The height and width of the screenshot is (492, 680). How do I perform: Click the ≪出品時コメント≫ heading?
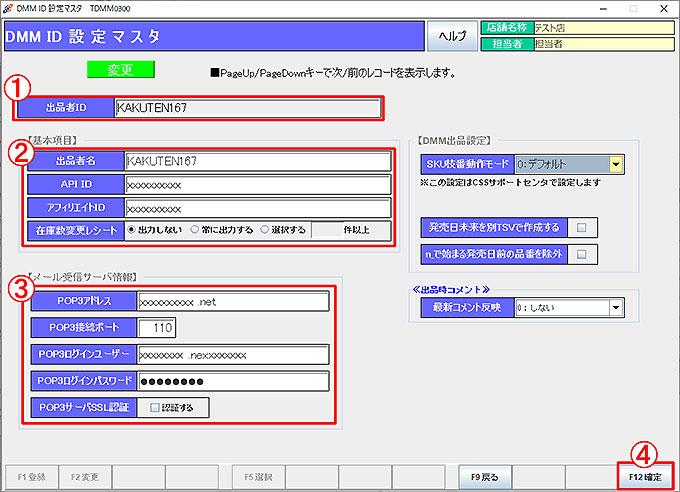(450, 289)
